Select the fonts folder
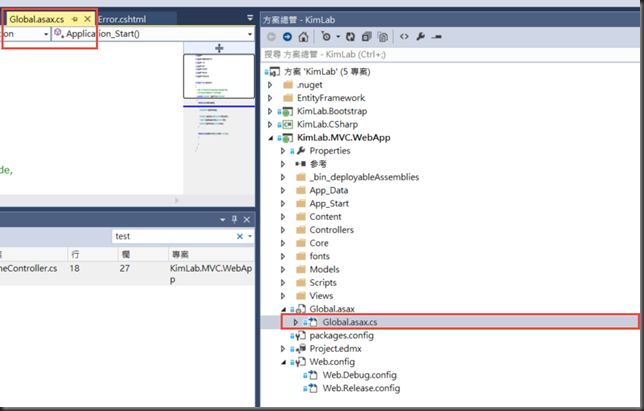 coord(320,256)
